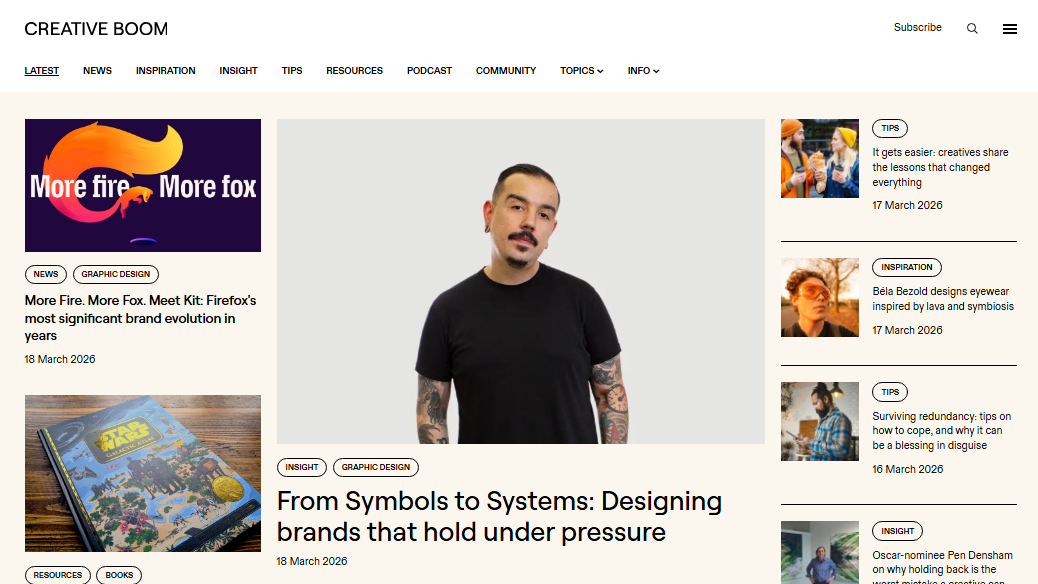The width and height of the screenshot is (1038, 584).
Task: Open the News menu item
Action: pos(97,71)
